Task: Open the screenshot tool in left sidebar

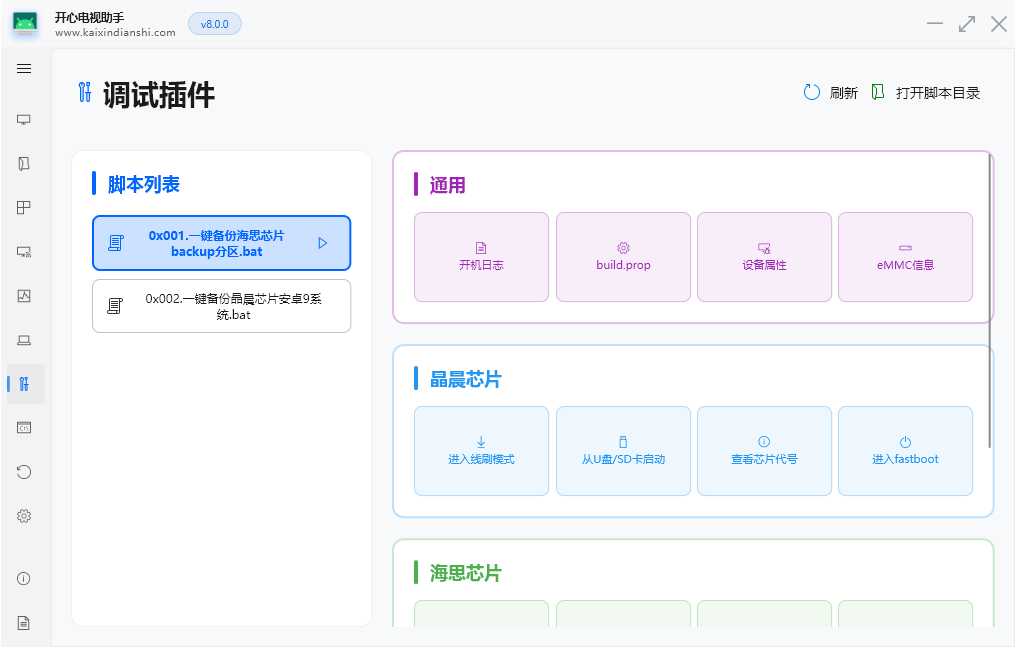Action: tap(24, 296)
